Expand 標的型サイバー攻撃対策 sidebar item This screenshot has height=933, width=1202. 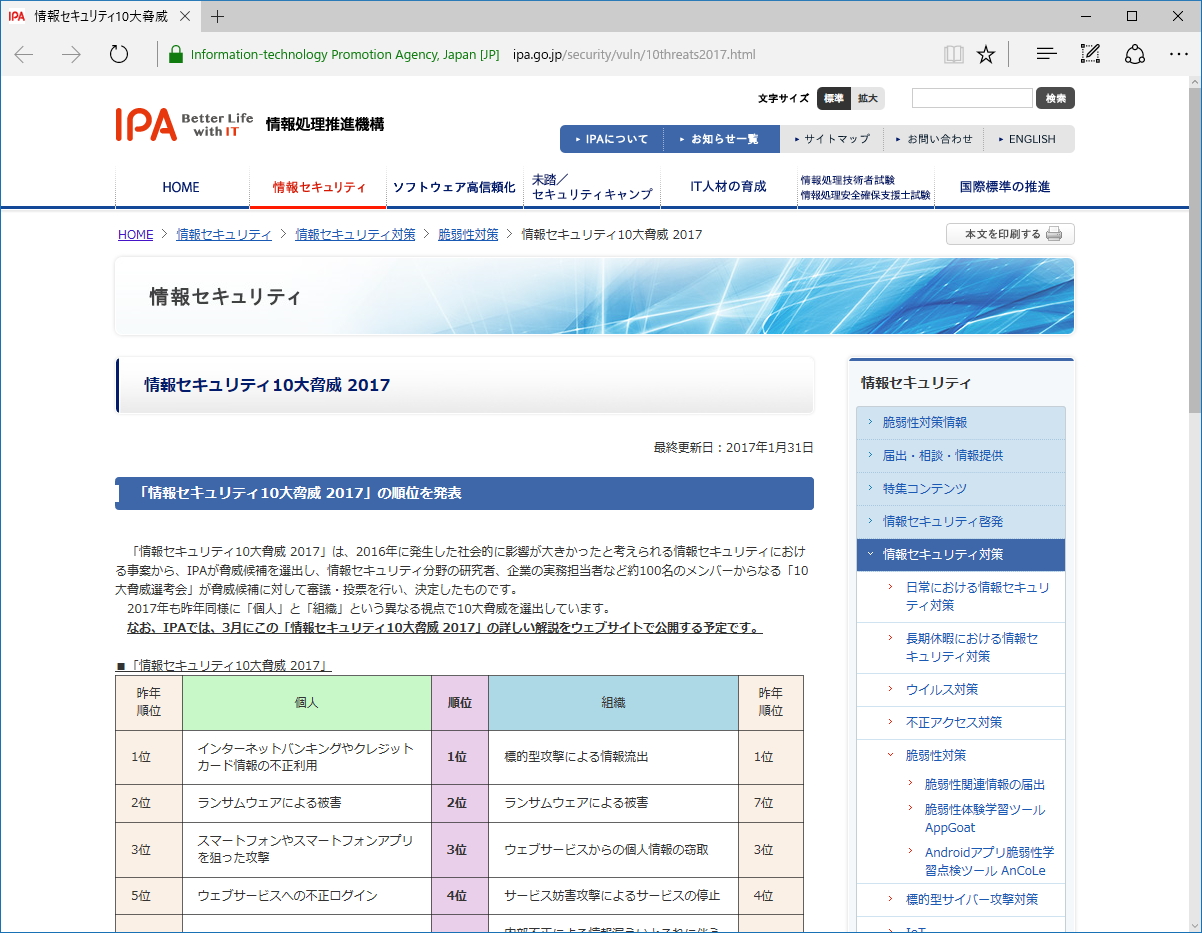tap(961, 900)
